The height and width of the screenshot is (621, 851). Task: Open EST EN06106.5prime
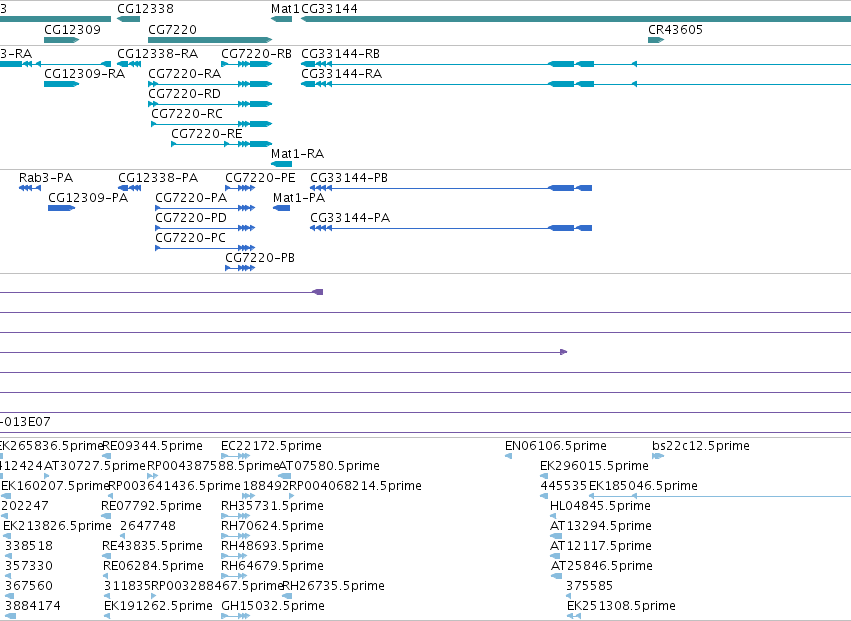tap(556, 446)
